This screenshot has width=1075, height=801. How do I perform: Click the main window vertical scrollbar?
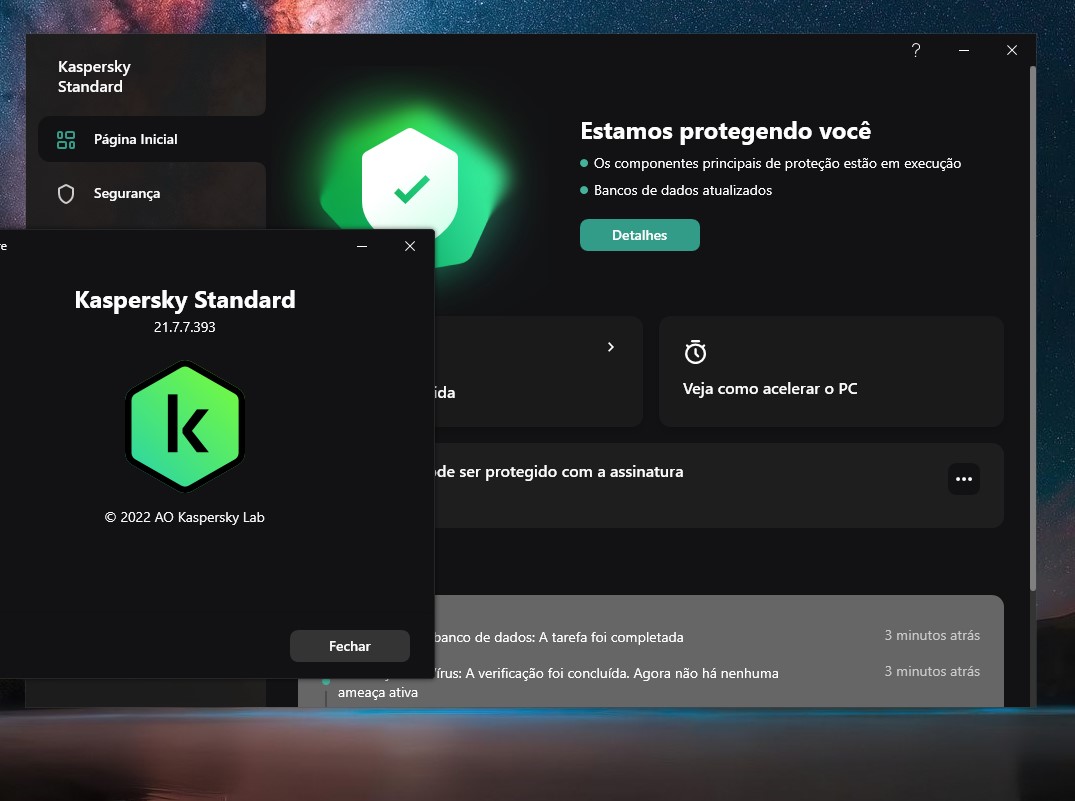pos(1032,328)
